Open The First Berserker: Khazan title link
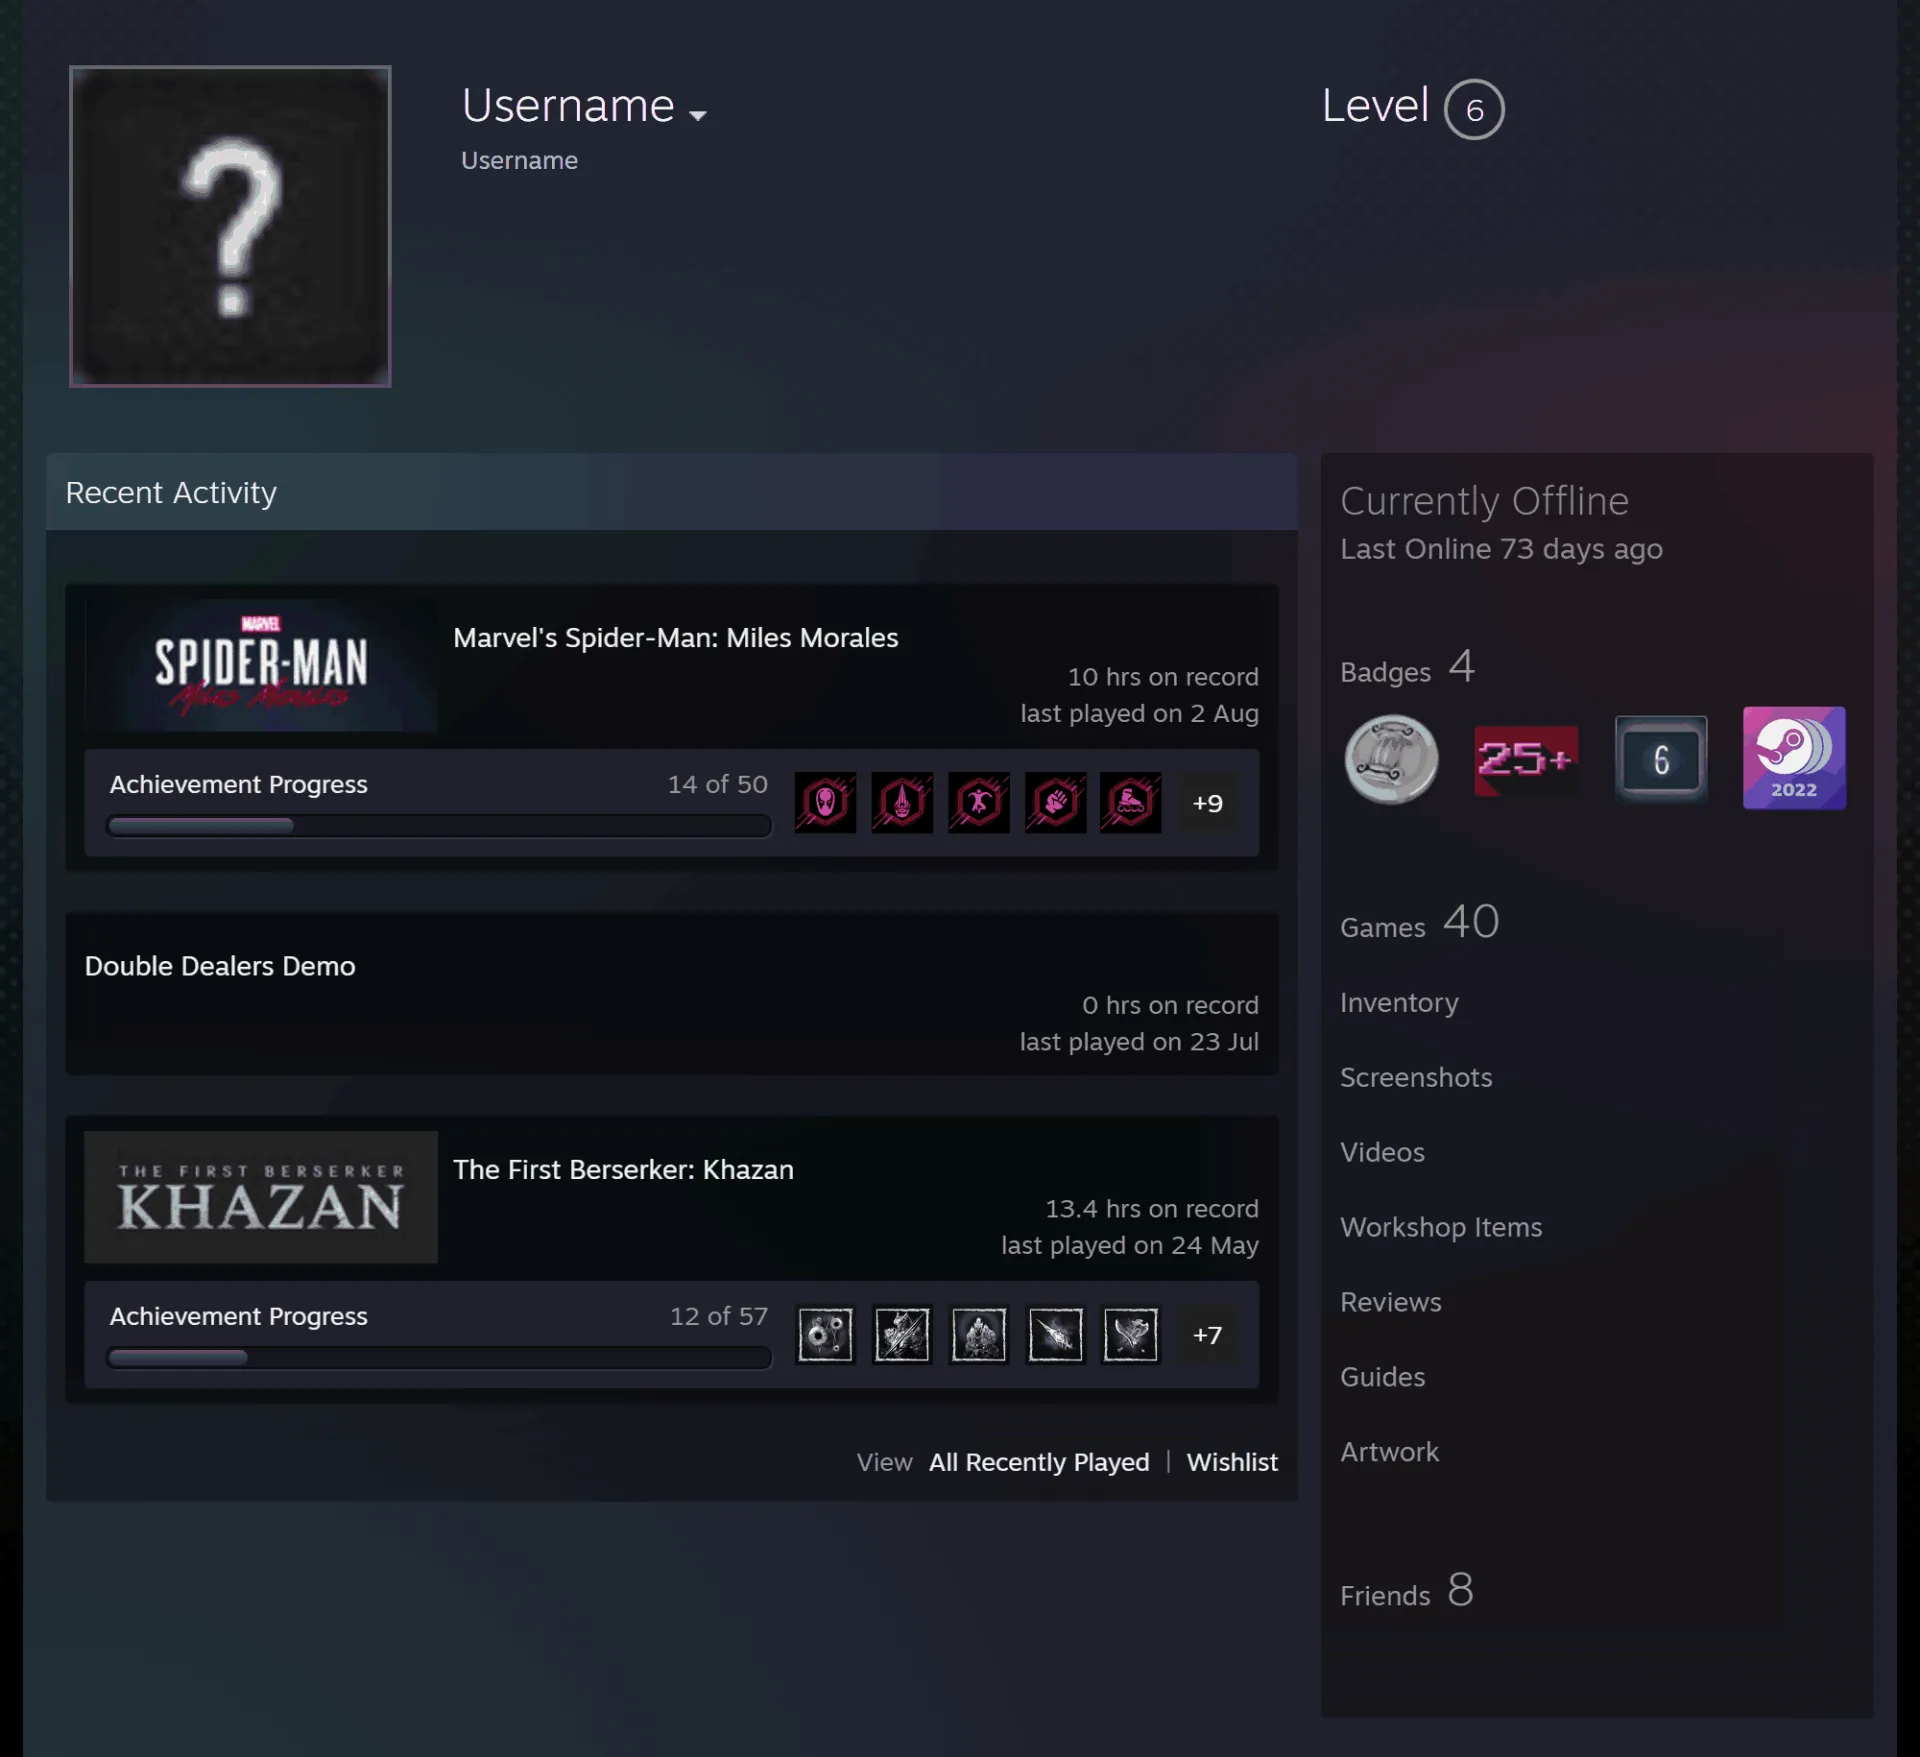Image resolution: width=1920 pixels, height=1757 pixels. (623, 1170)
